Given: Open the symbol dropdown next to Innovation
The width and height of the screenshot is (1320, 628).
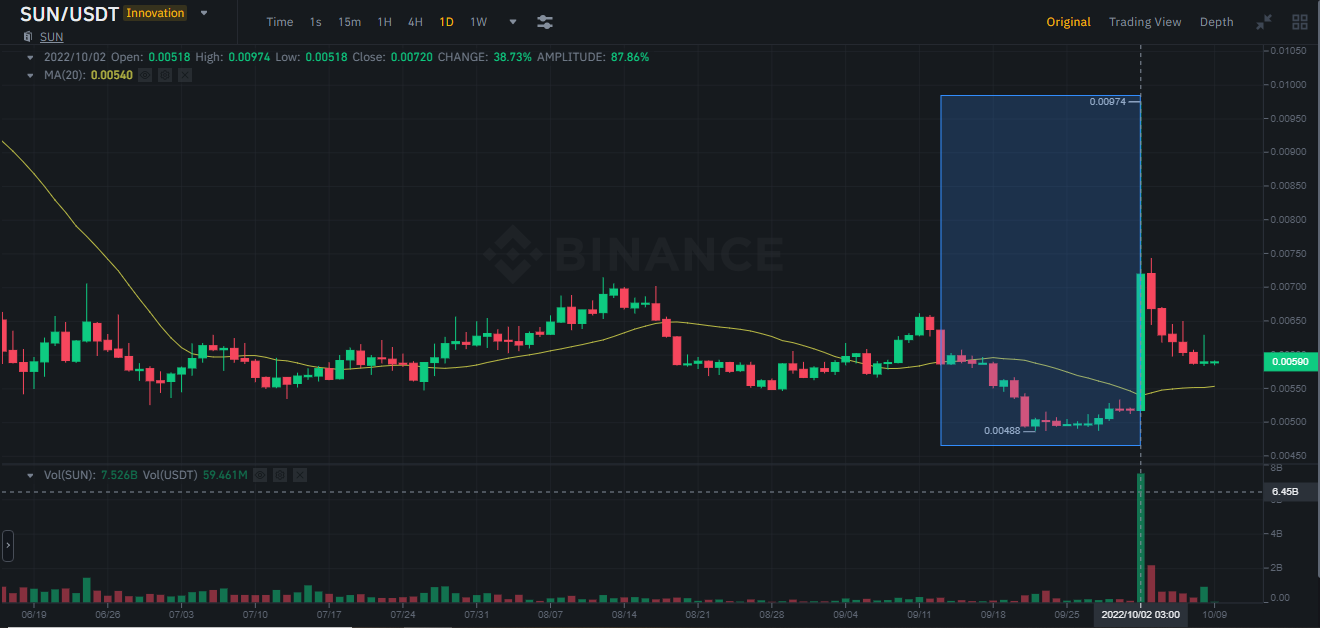Looking at the screenshot, I should click(204, 13).
